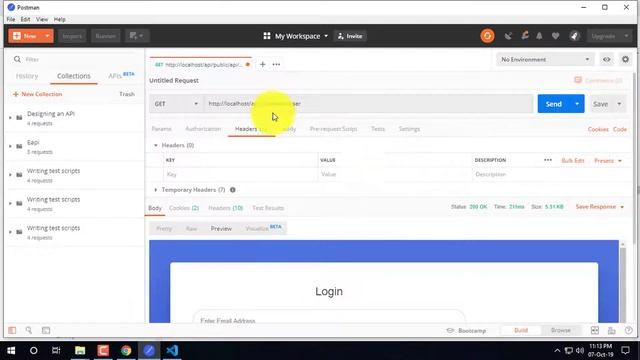The width and height of the screenshot is (640, 360).
Task: Switch response view to Pretty
Action: click(164, 229)
